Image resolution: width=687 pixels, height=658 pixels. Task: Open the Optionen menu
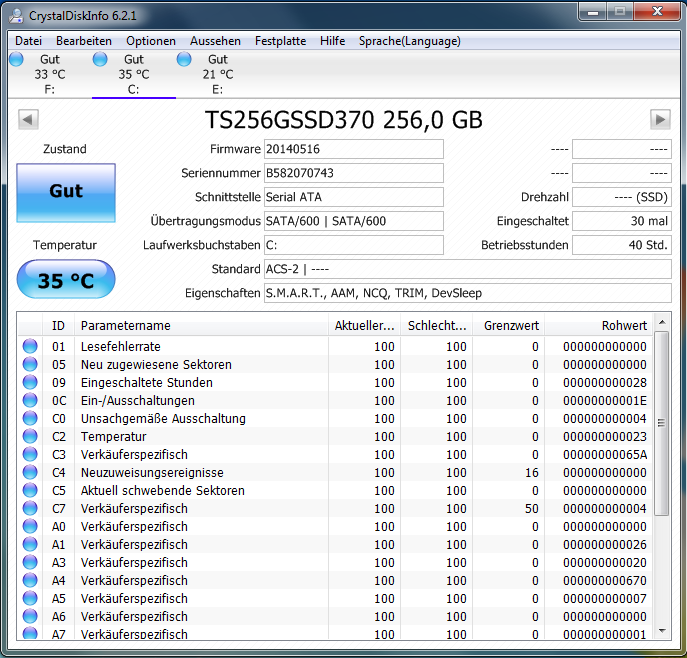151,41
